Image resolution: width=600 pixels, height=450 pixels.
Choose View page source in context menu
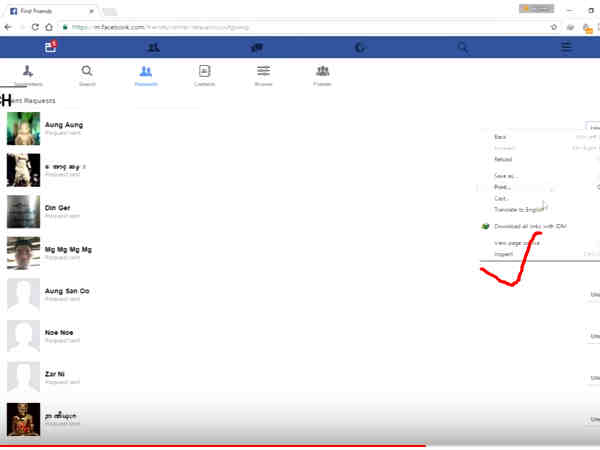tap(517, 242)
